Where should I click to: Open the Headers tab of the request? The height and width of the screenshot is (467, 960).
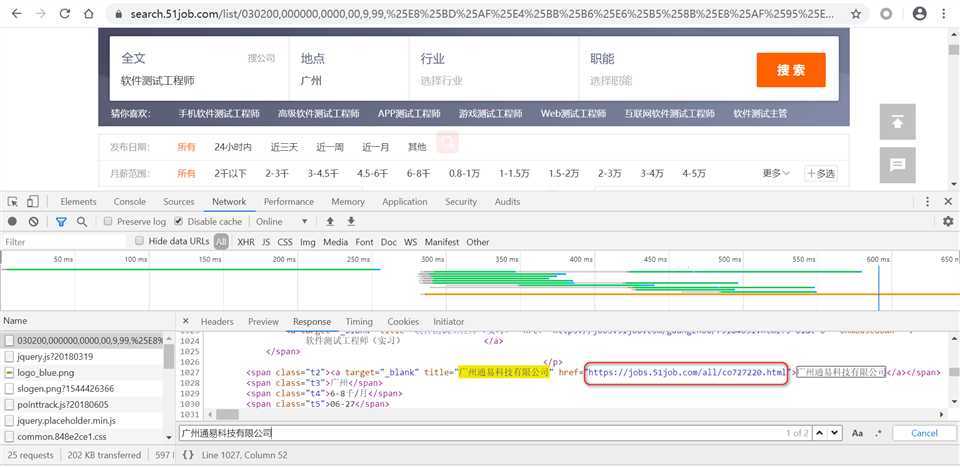[217, 321]
